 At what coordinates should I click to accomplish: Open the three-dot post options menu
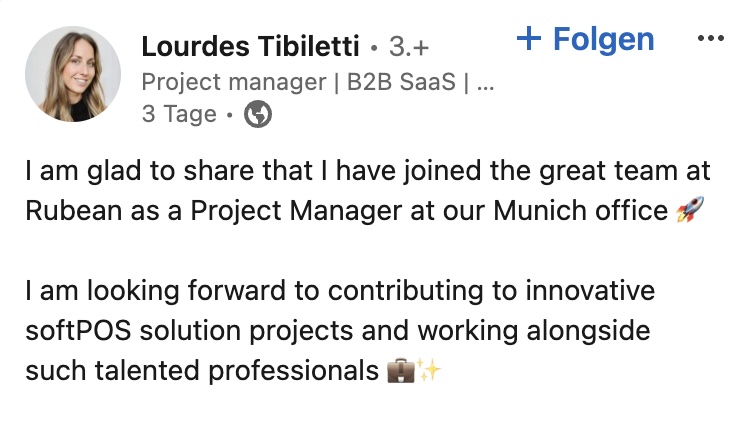coord(708,39)
